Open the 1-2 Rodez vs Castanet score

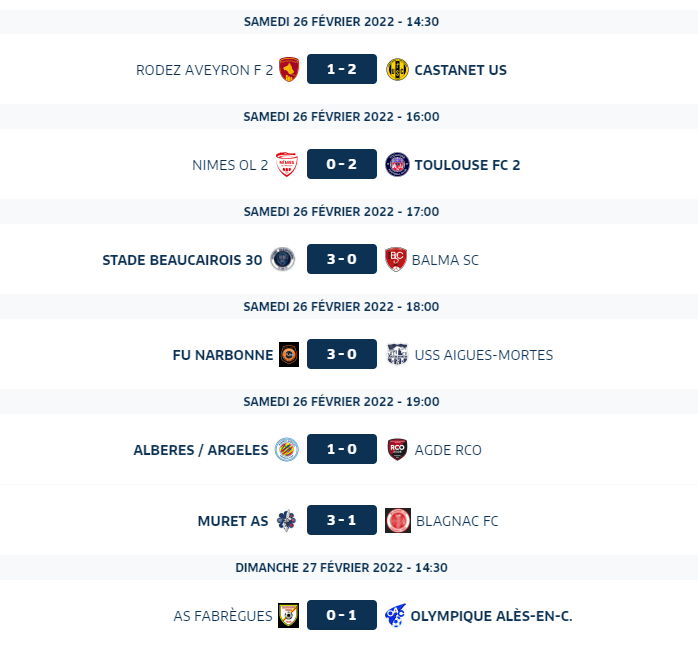[x=342, y=69]
